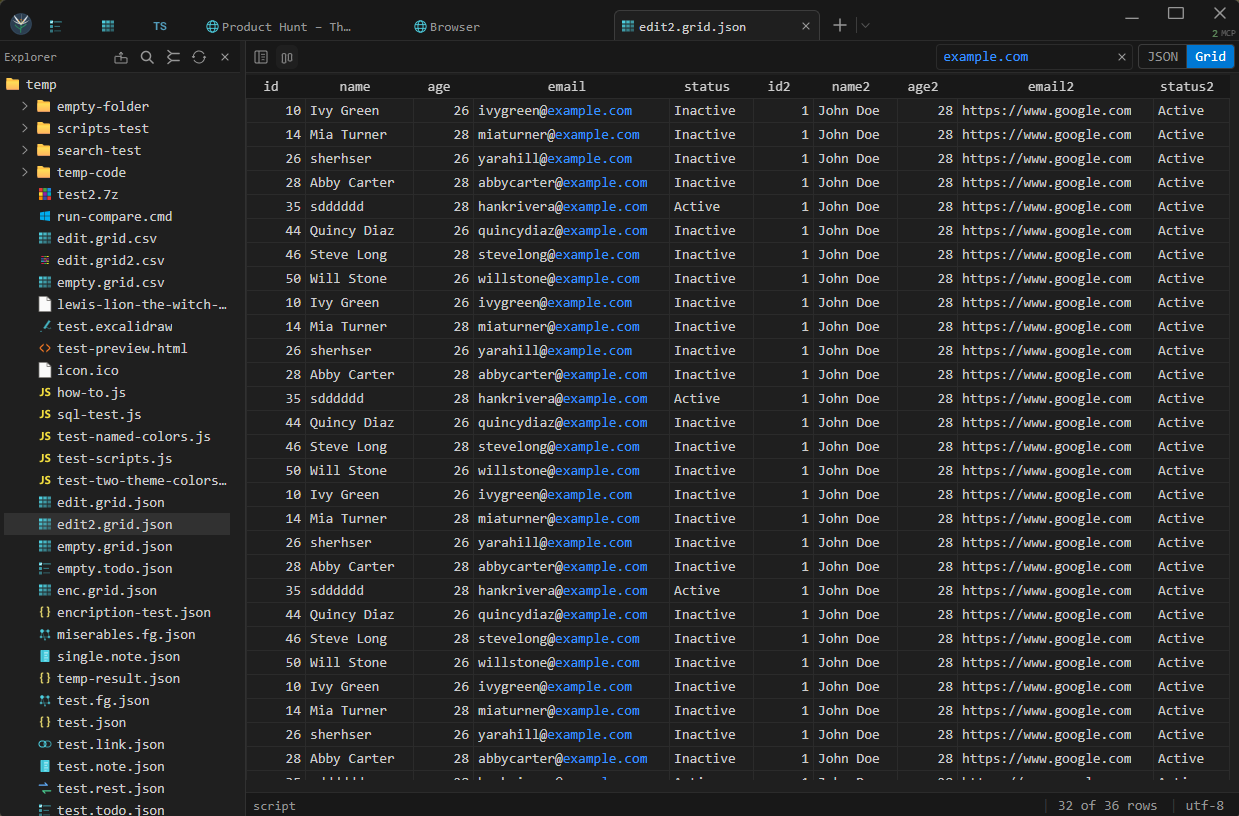1239x816 pixels.
Task: Click the Explorer search icon
Action: (147, 57)
